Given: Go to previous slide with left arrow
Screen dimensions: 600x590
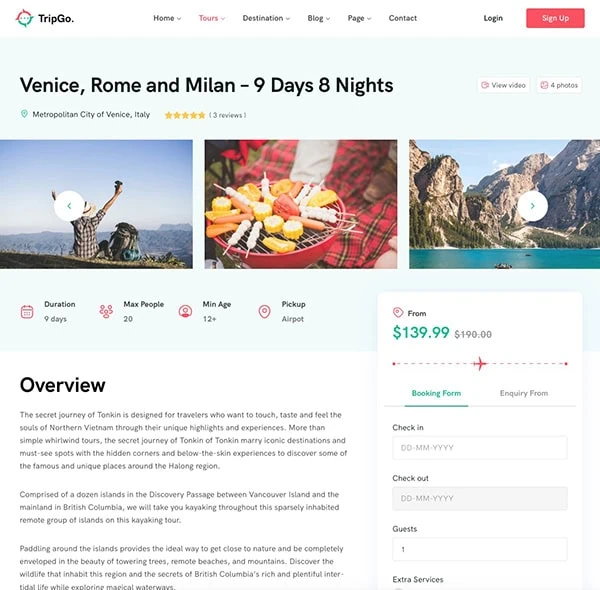Looking at the screenshot, I should [69, 206].
